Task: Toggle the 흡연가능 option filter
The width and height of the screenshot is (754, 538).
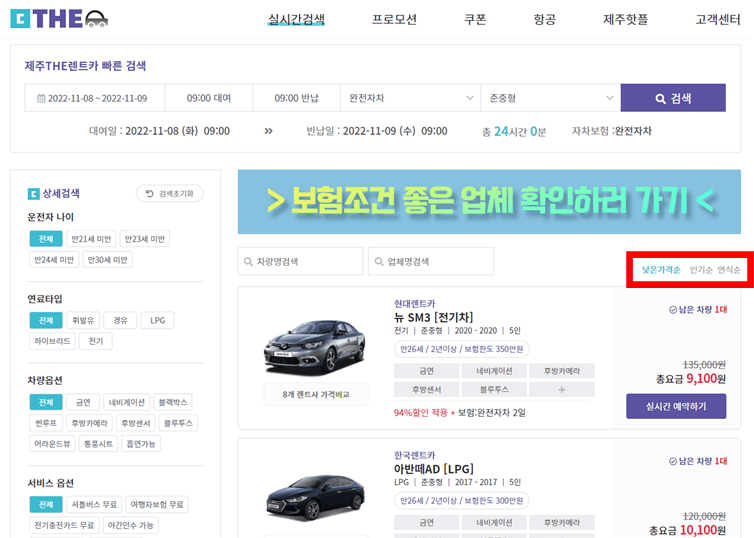Action: click(141, 443)
